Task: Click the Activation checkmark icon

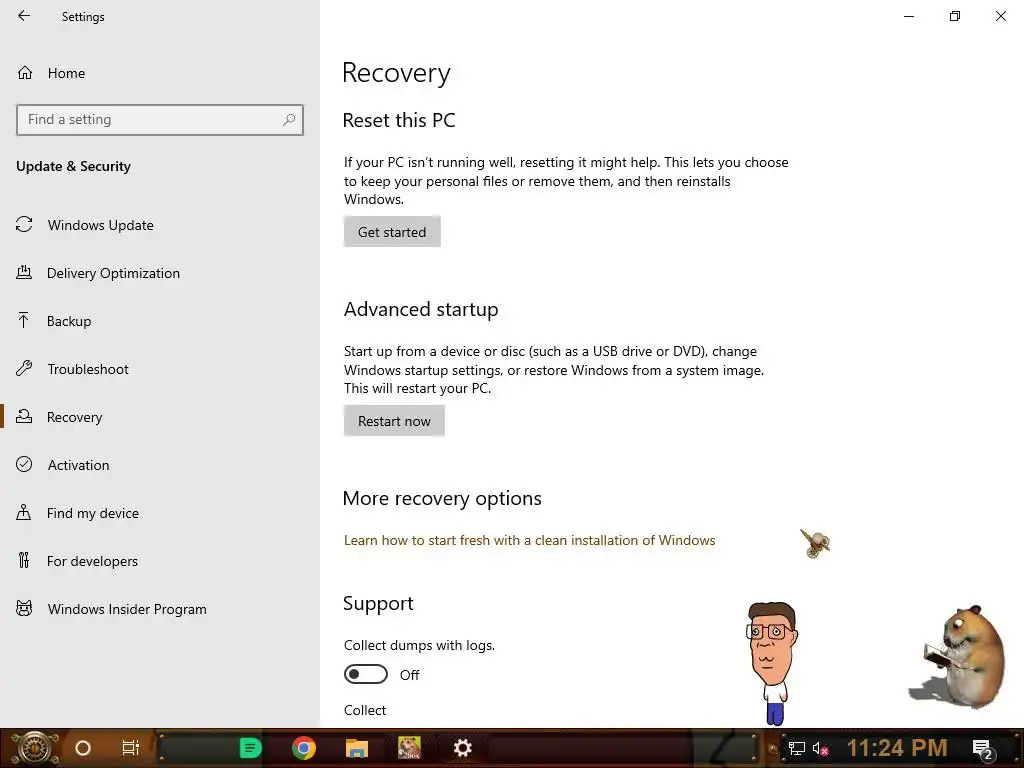Action: click(24, 464)
